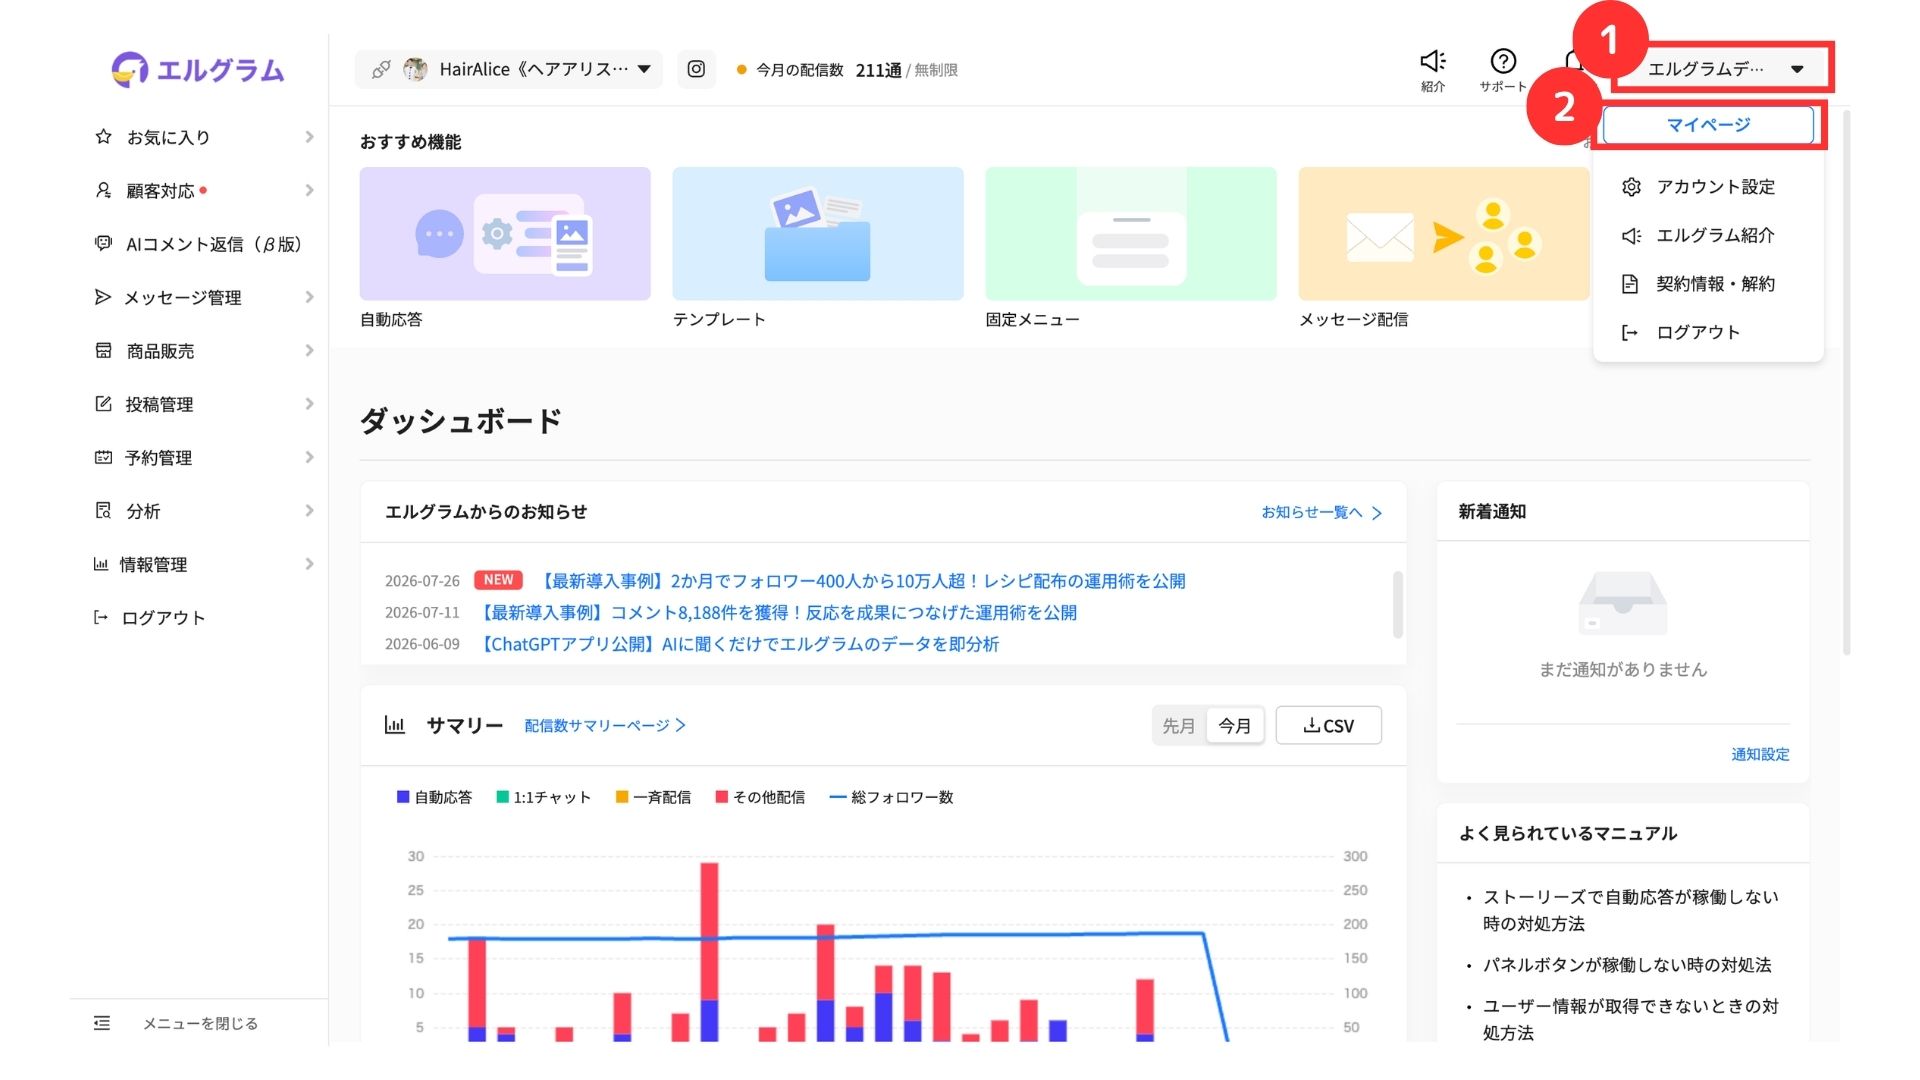
Task: Click the star icon for お気に入り
Action: 103,137
